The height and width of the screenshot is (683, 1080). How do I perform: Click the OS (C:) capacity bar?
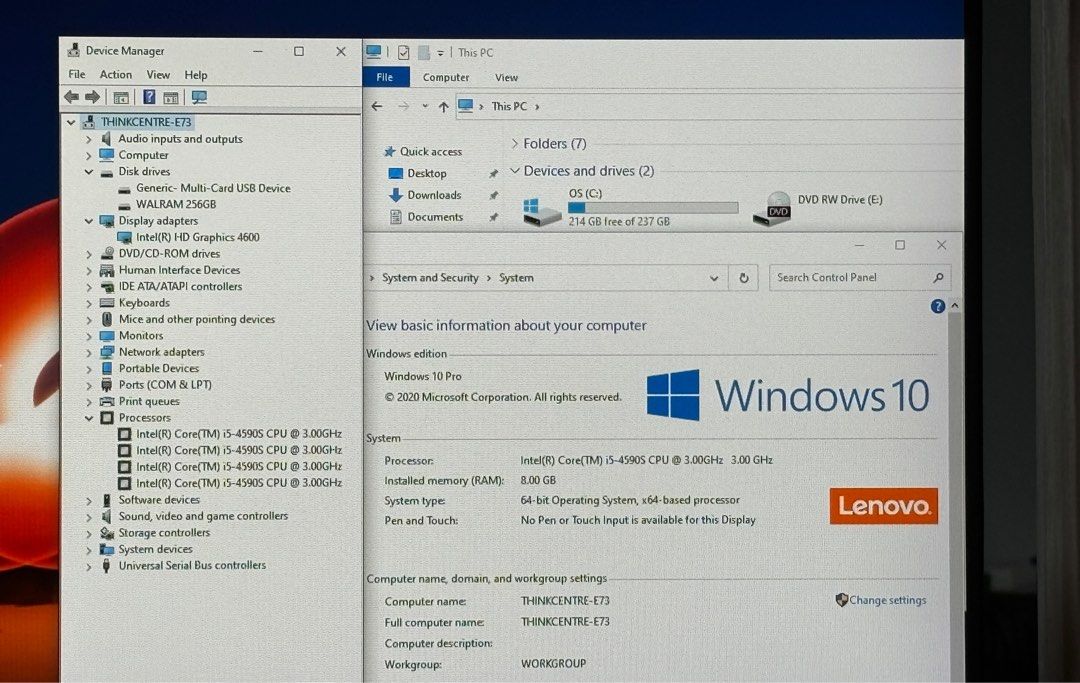[653, 208]
